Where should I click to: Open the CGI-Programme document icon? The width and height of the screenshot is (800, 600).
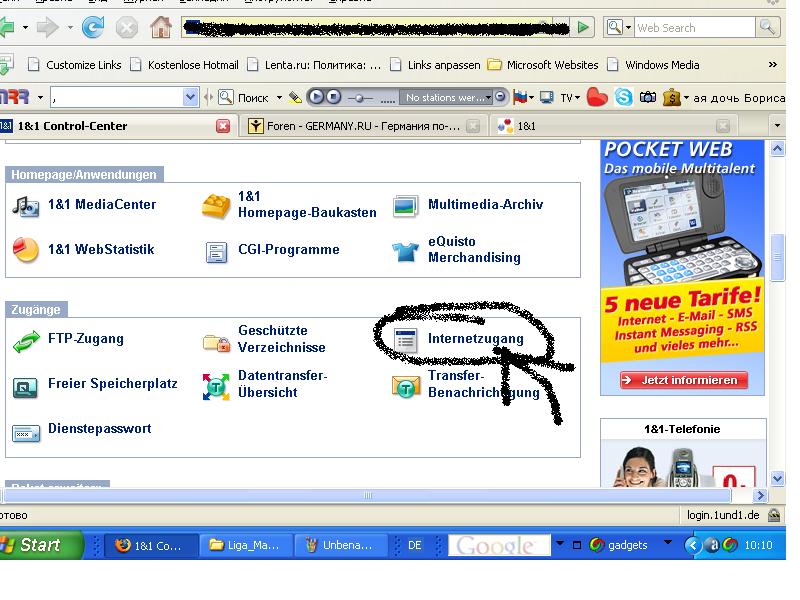pos(216,252)
